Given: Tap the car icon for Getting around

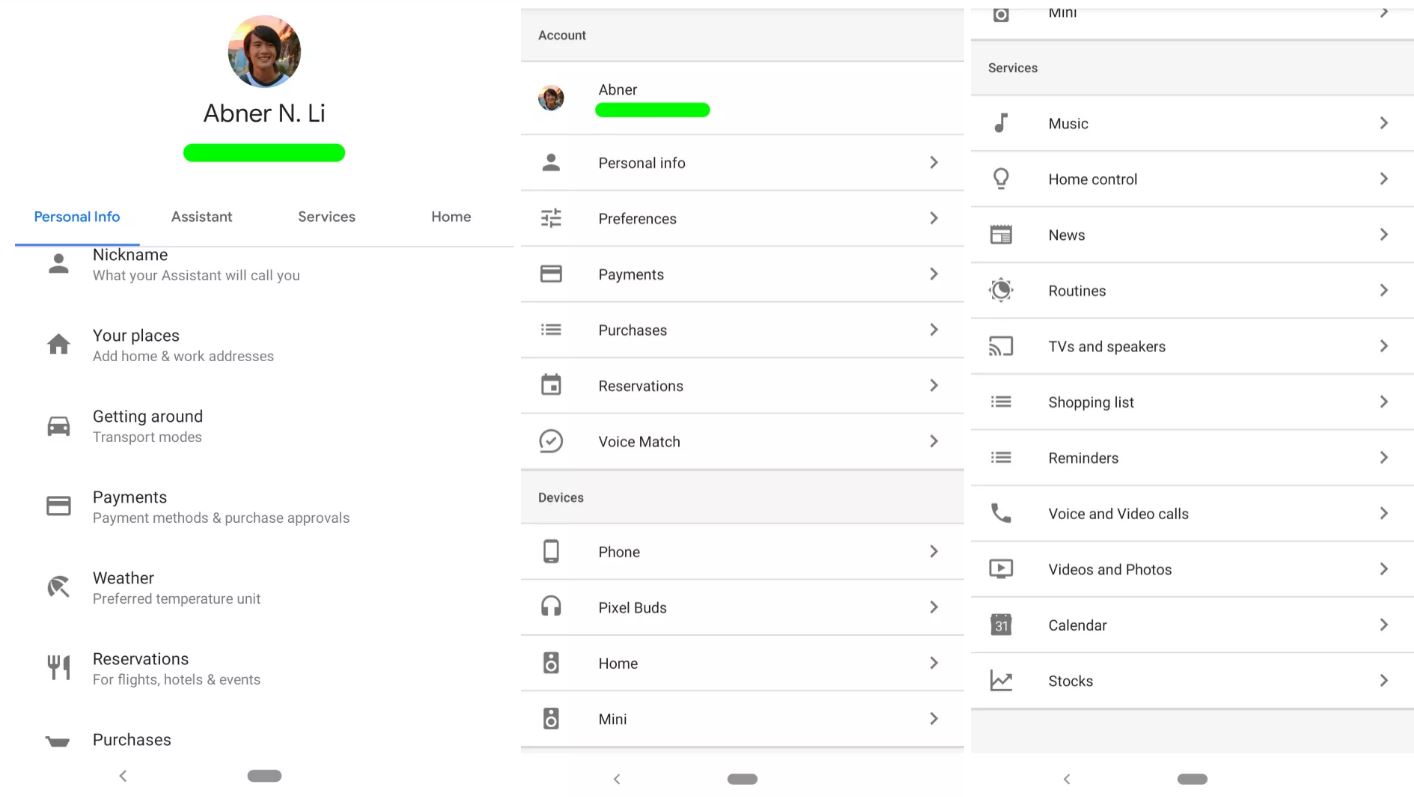Looking at the screenshot, I should tap(59, 426).
